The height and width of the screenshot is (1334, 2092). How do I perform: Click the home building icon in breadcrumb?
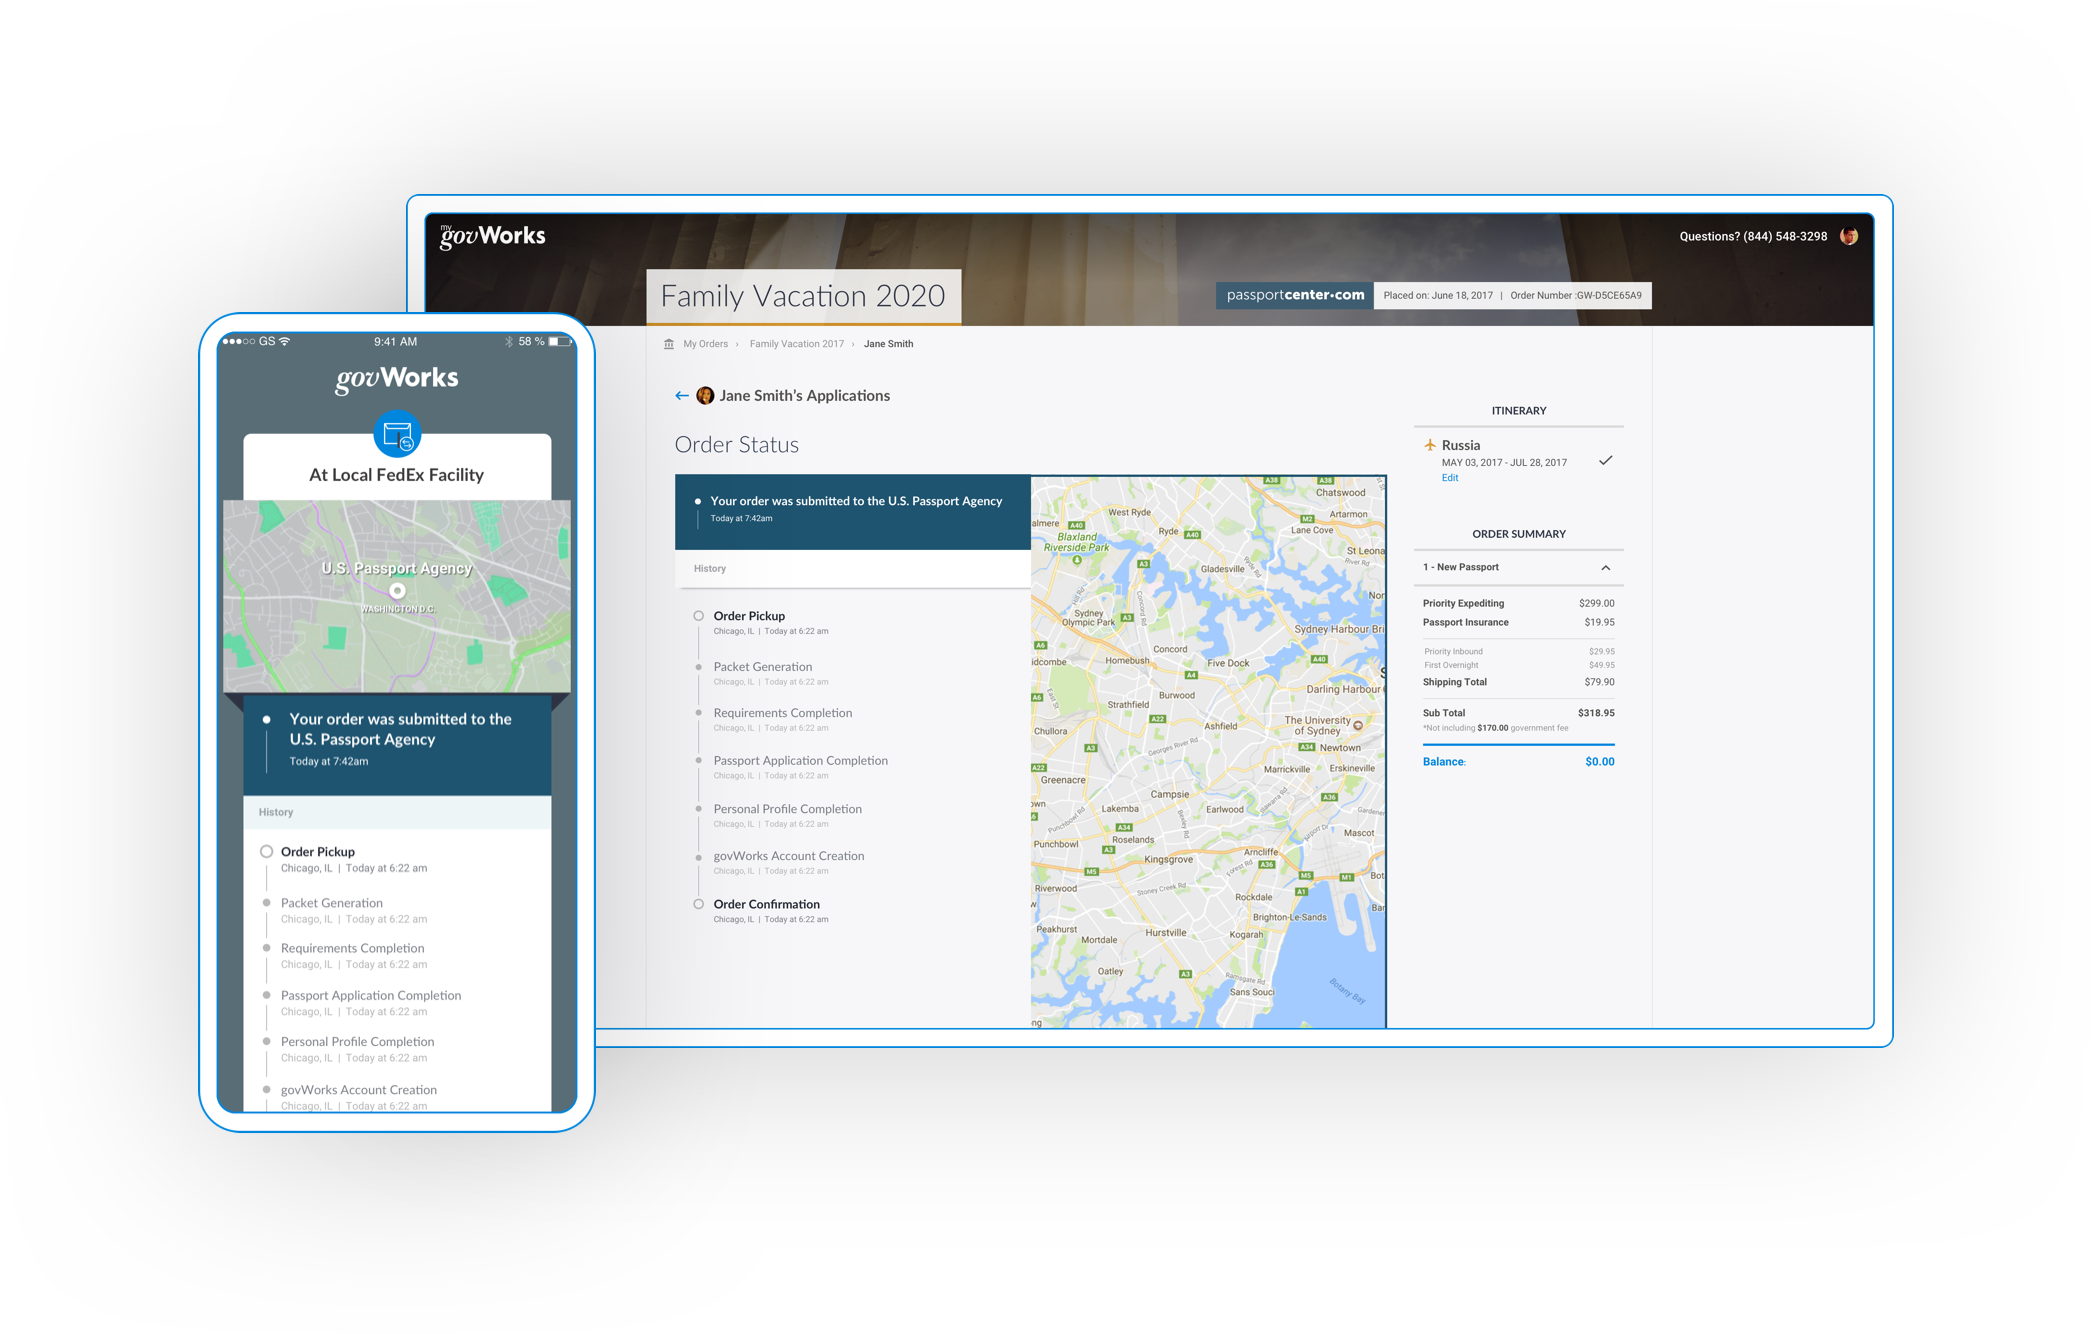tap(669, 344)
